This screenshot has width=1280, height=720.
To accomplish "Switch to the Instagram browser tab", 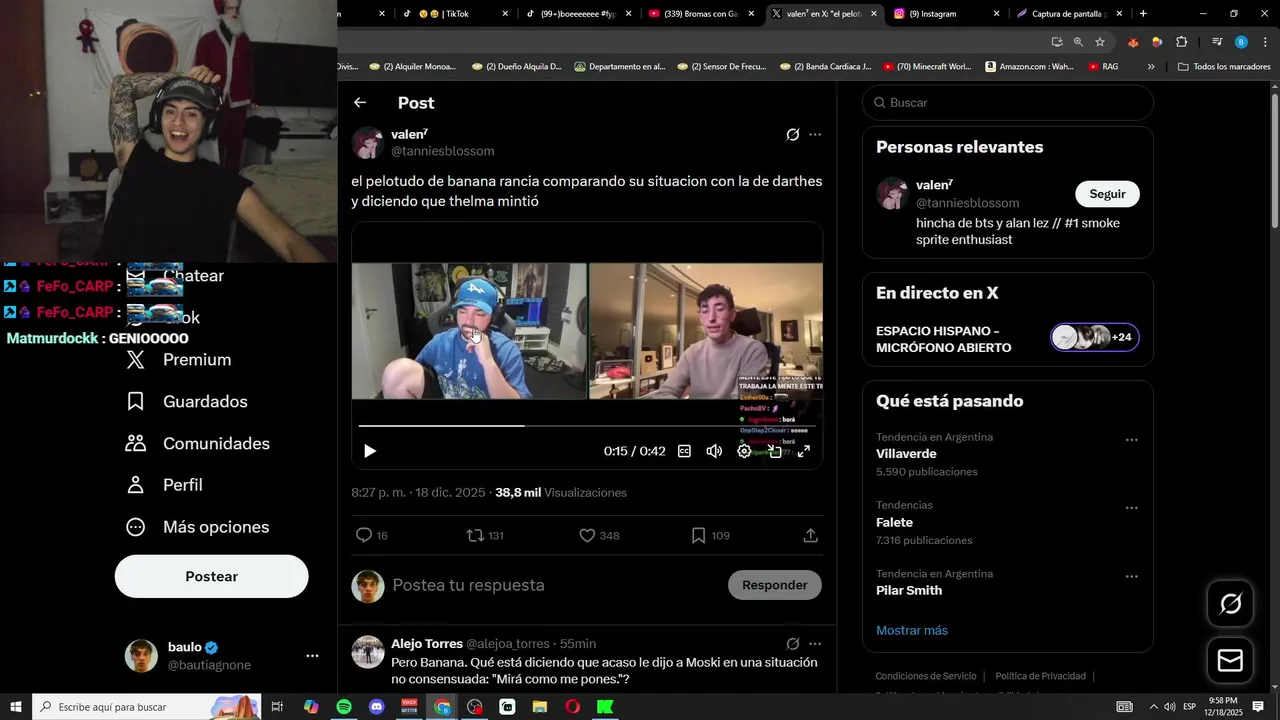I will click(944, 14).
